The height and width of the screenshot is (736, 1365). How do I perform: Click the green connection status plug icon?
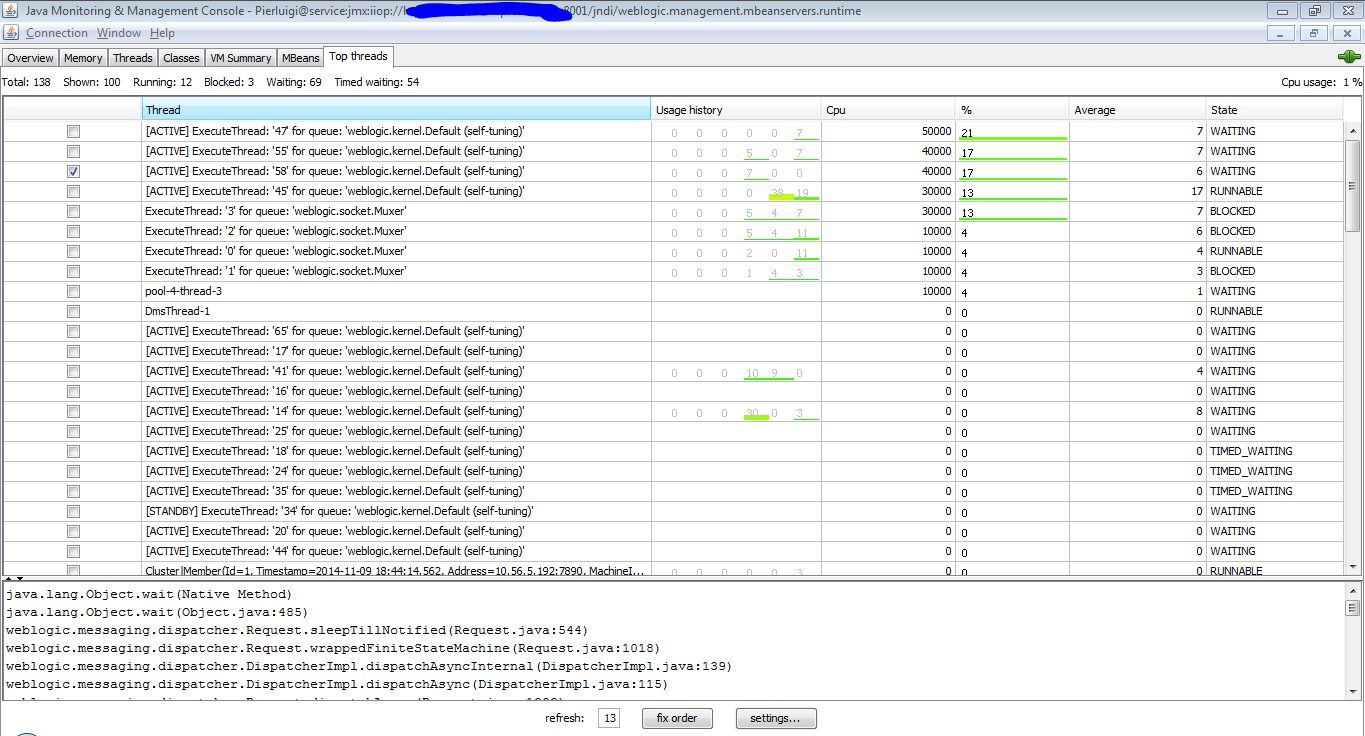pos(1348,56)
